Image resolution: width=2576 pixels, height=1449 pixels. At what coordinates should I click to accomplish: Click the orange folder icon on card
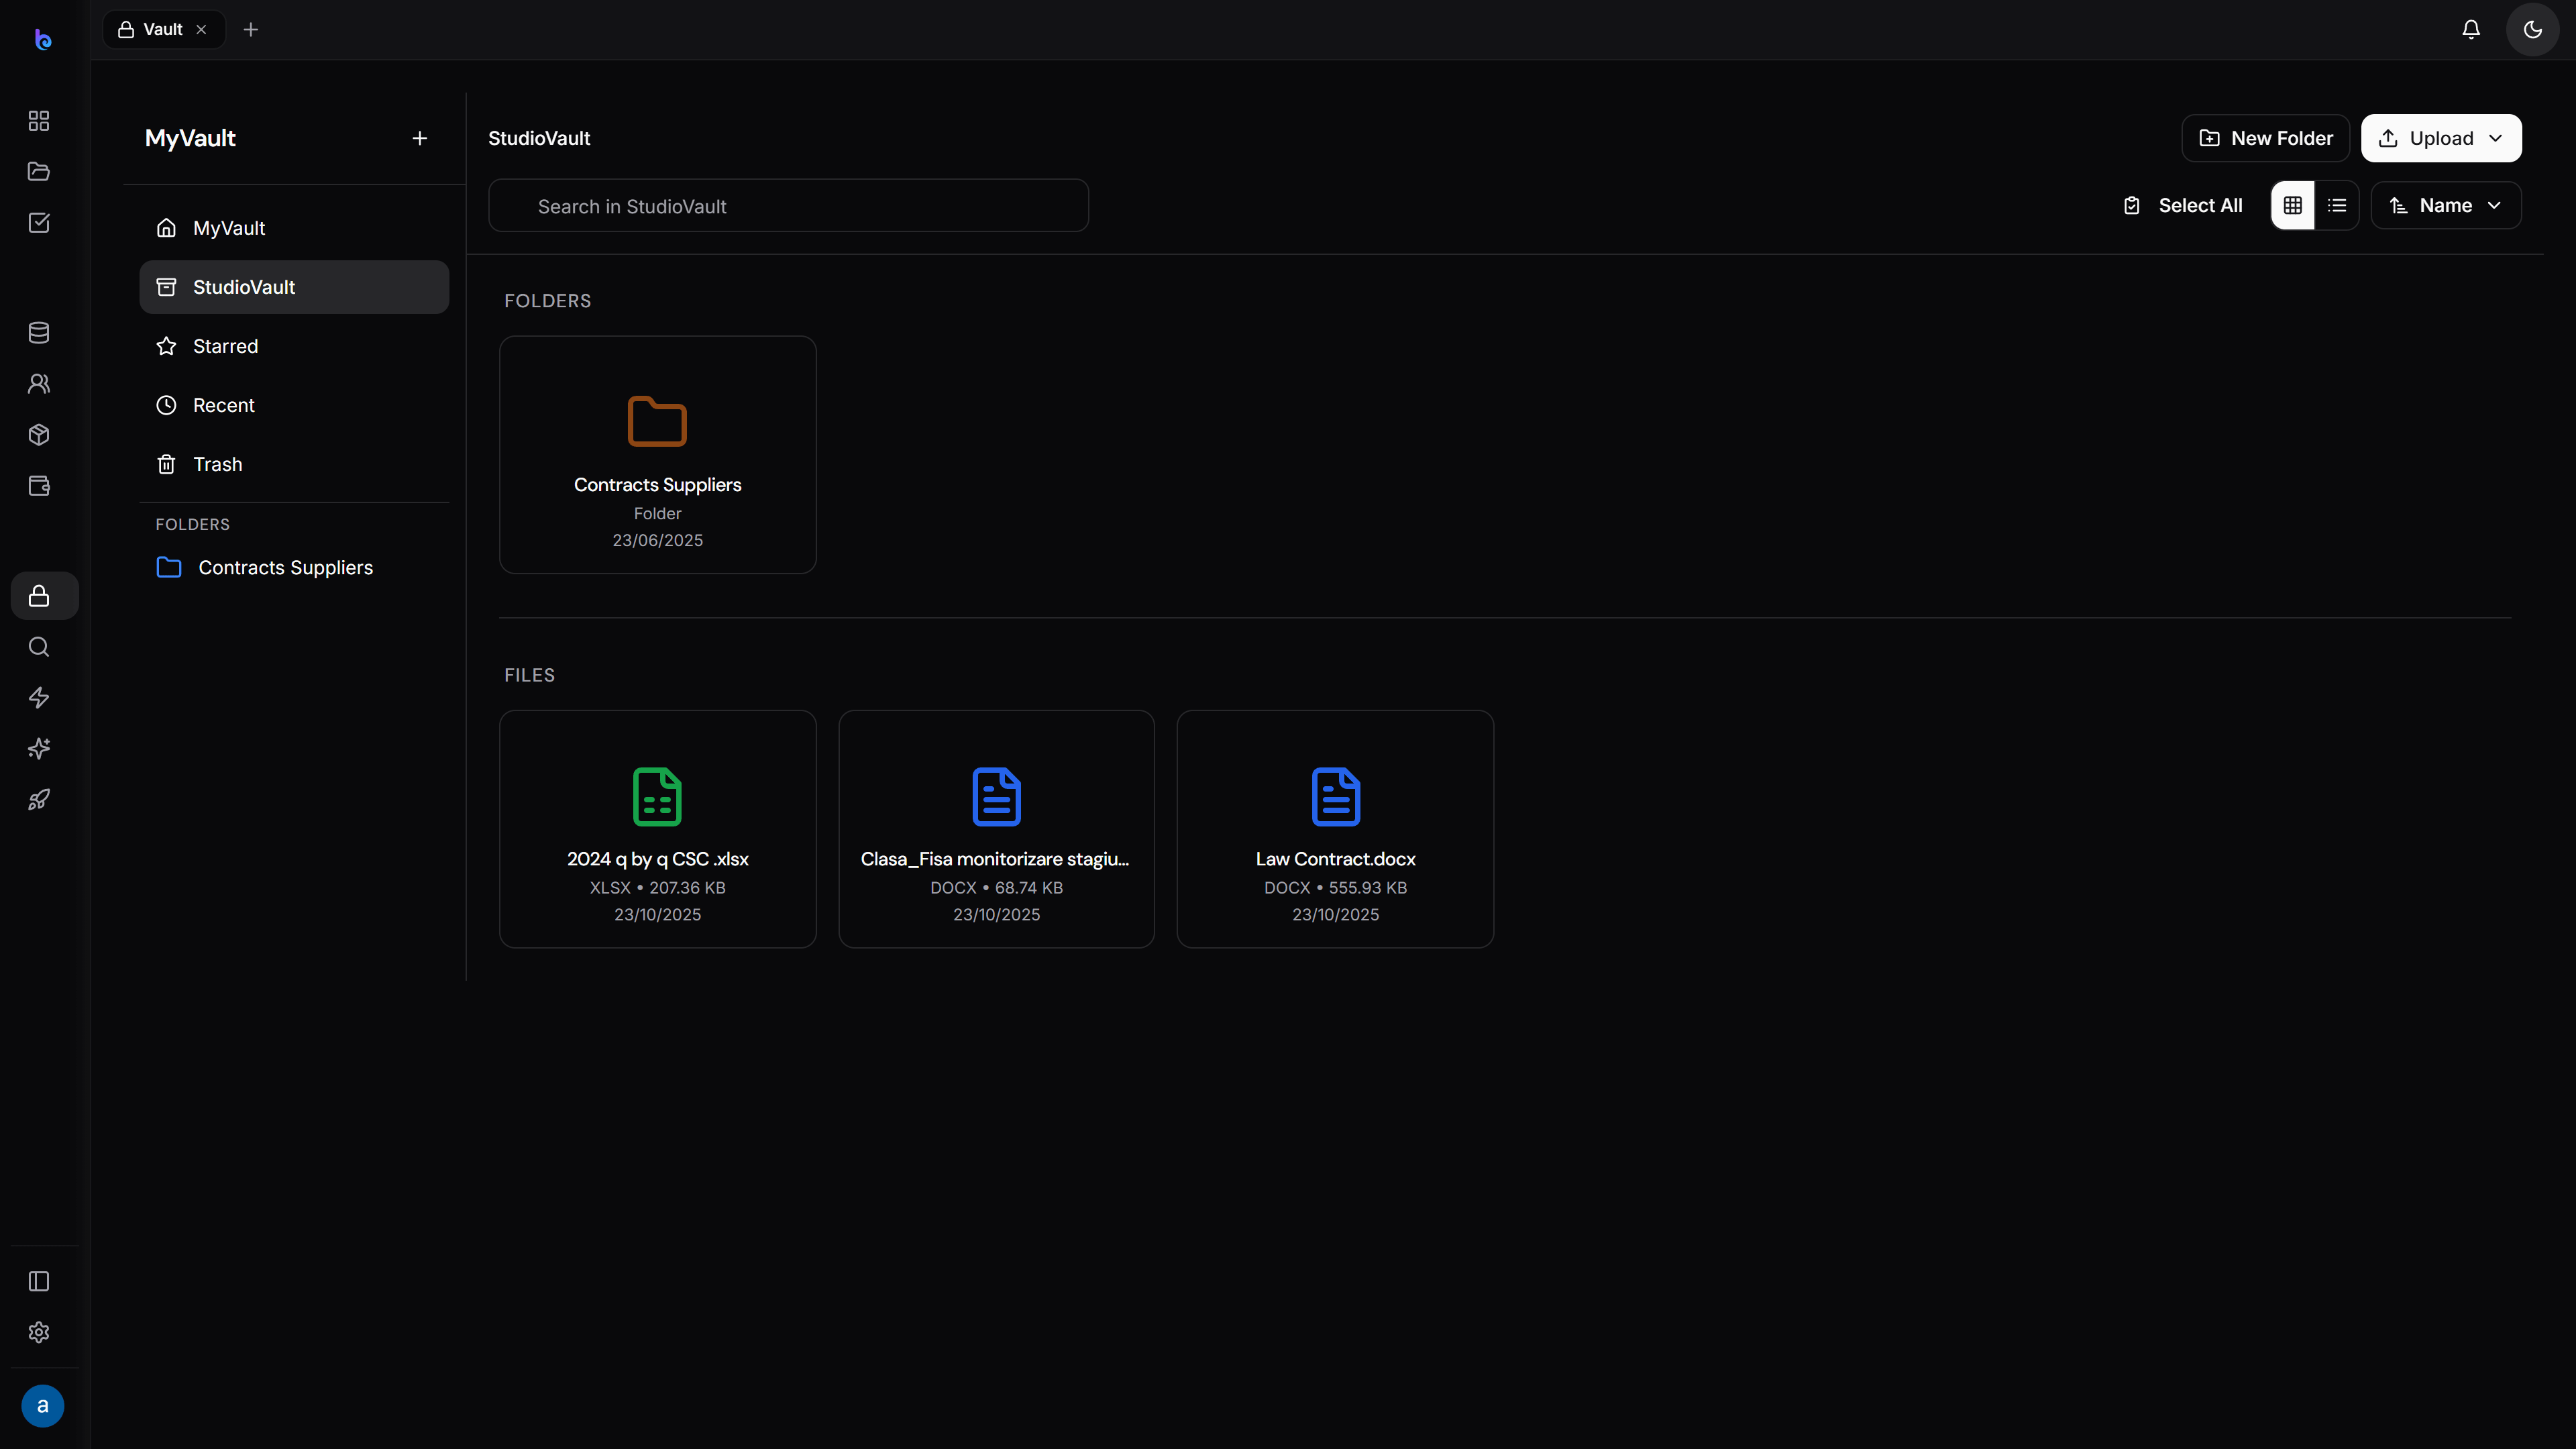(x=658, y=421)
